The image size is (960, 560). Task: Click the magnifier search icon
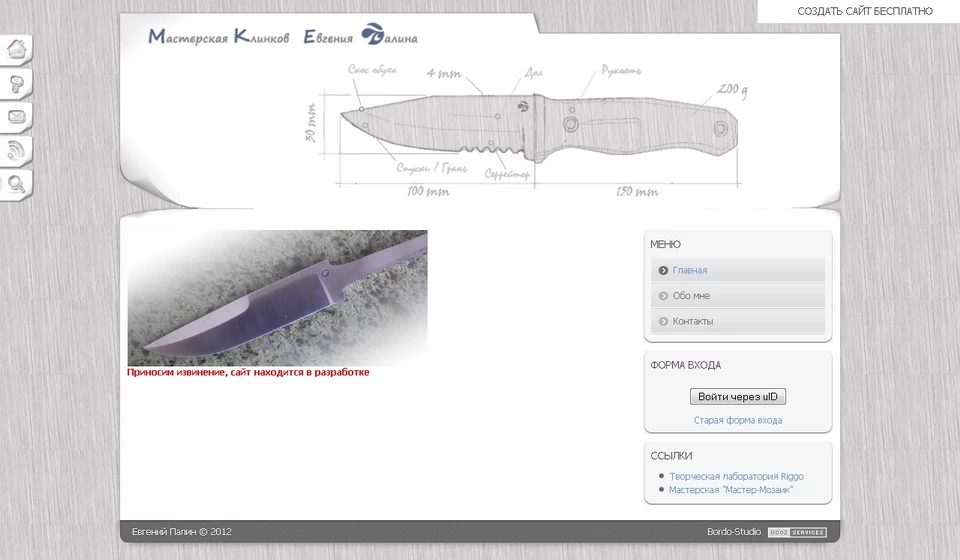[17, 184]
